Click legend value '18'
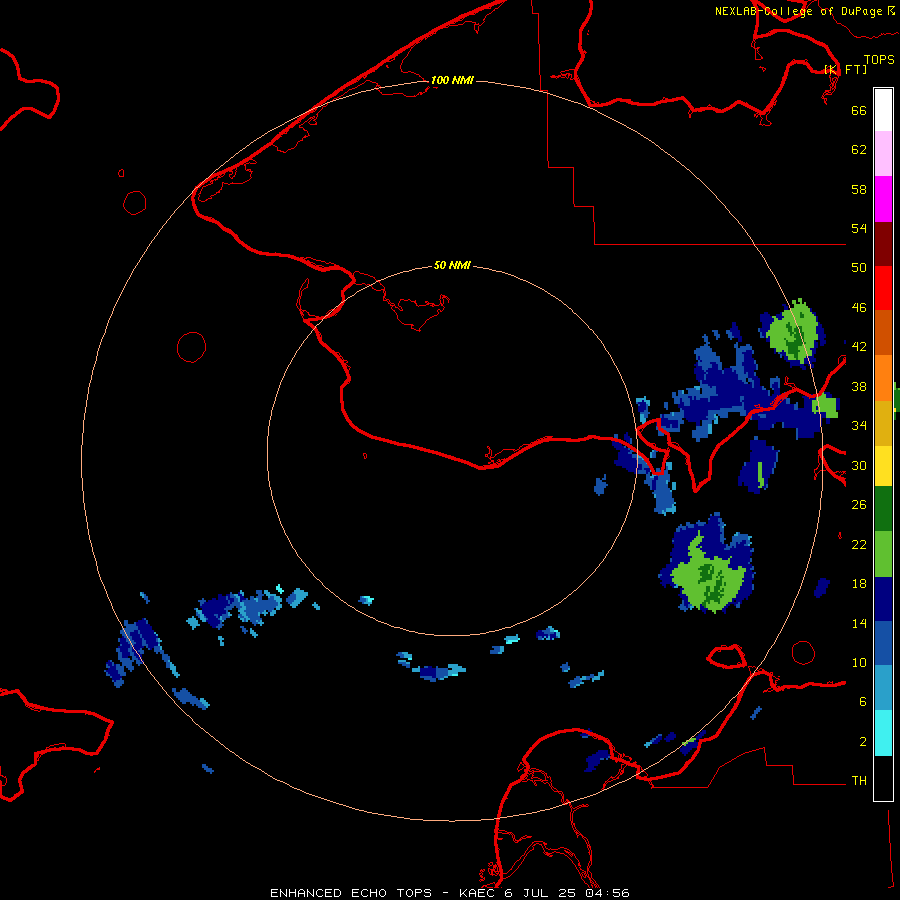Screen dimensions: 900x900 coord(859,584)
